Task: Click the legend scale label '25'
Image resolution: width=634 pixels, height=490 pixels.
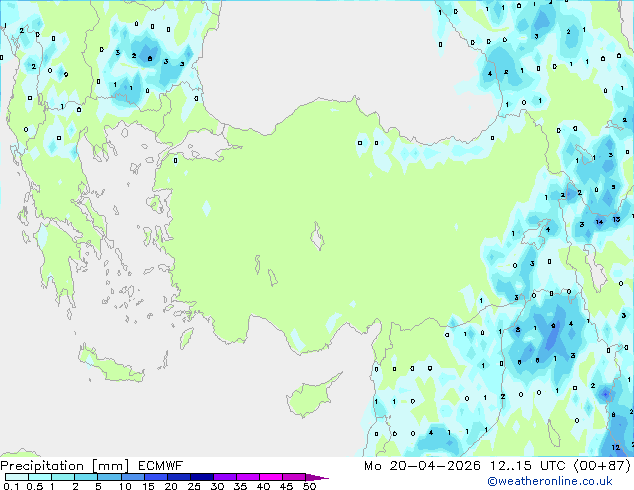Action: pyautogui.click(x=194, y=486)
